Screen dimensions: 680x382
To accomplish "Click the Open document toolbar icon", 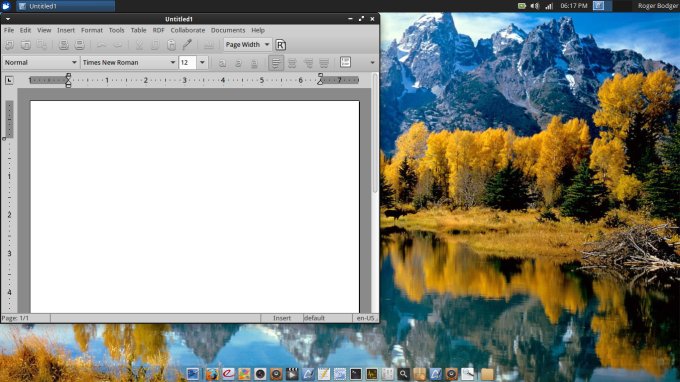I will 26,45.
